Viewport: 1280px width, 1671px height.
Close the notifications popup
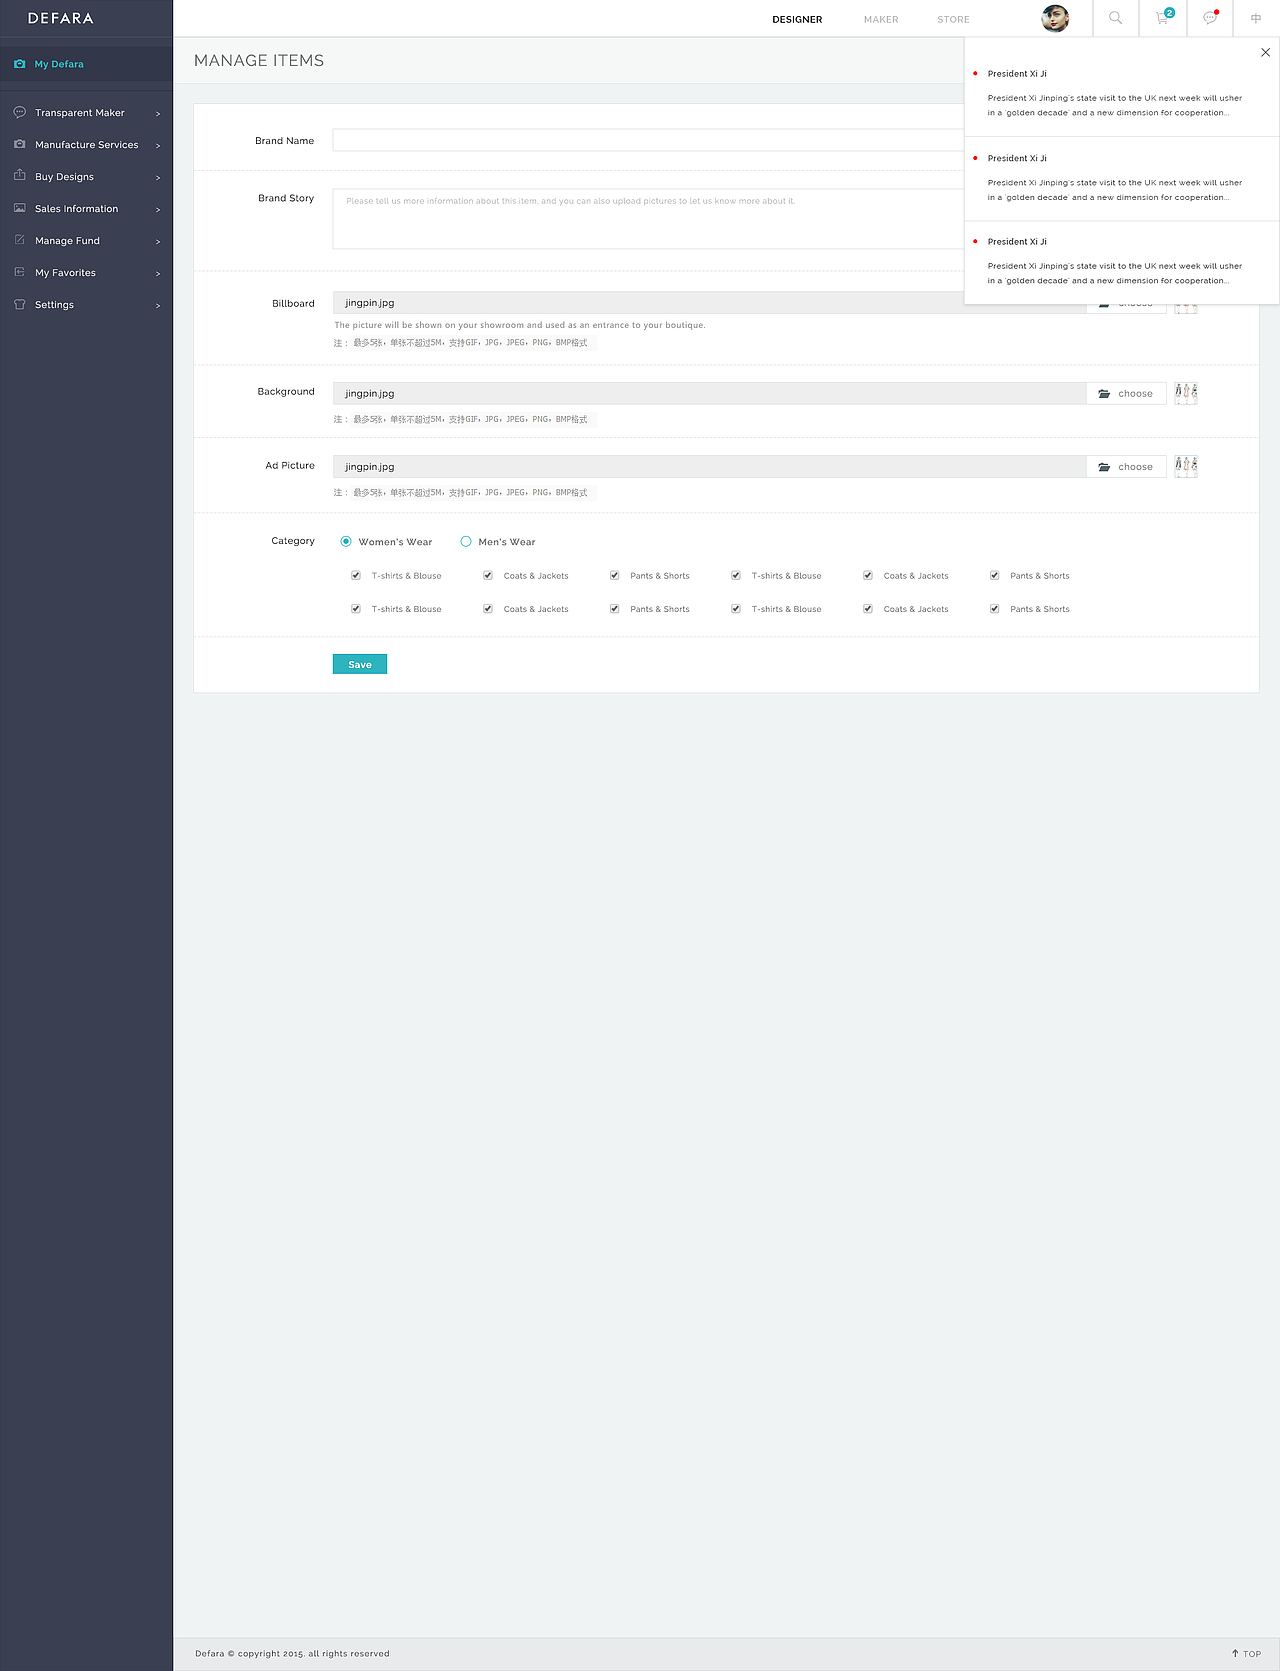click(x=1265, y=52)
